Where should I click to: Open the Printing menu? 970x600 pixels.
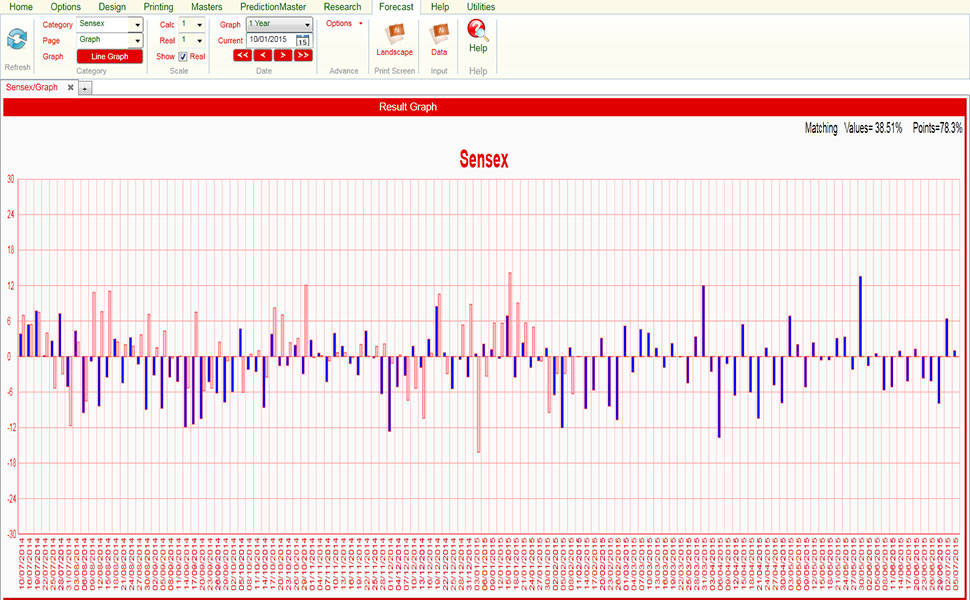[x=158, y=7]
